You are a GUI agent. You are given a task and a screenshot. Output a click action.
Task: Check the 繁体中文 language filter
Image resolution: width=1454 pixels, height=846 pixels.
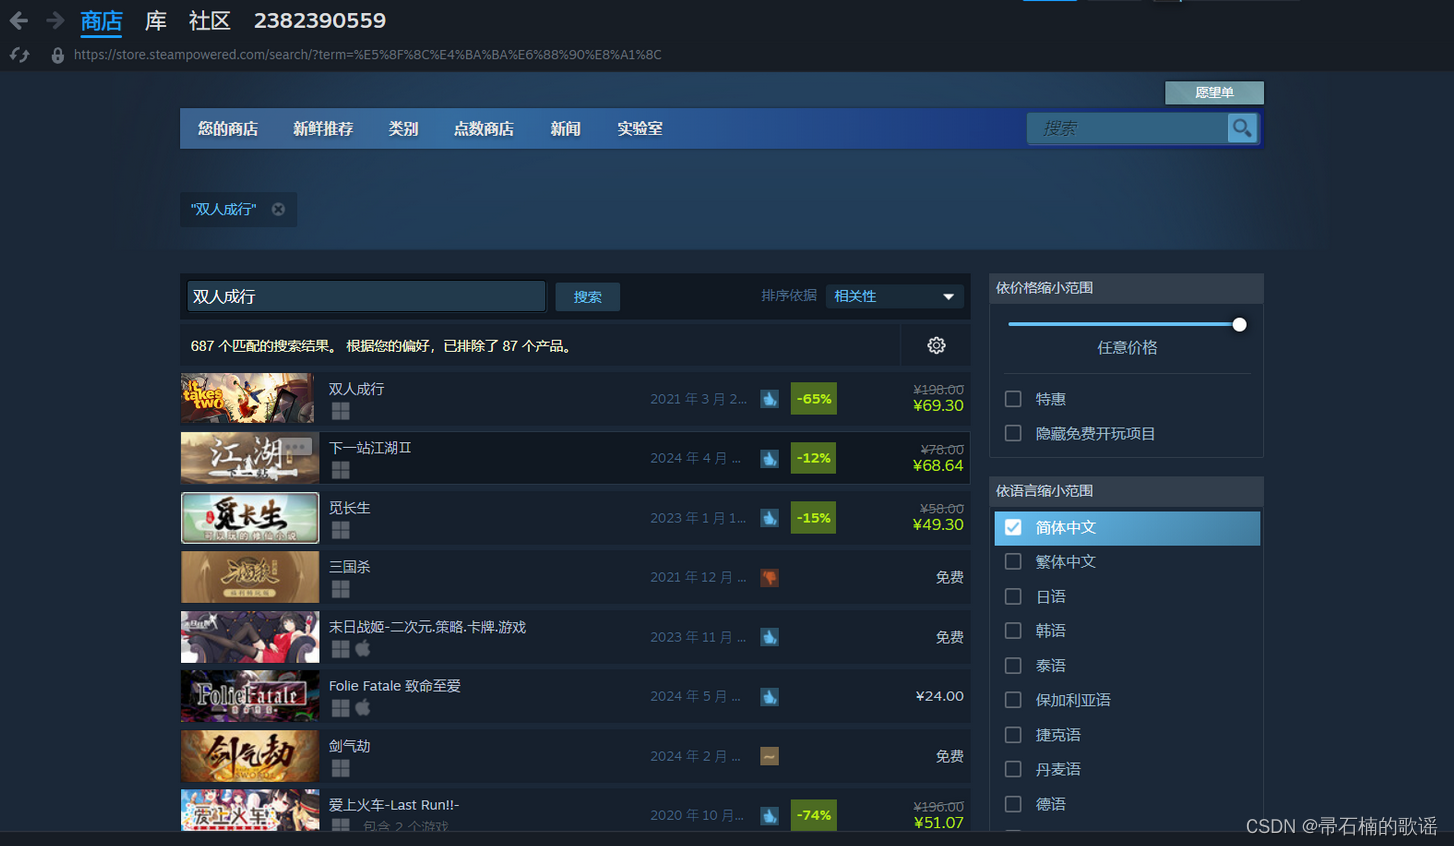(x=1013, y=562)
